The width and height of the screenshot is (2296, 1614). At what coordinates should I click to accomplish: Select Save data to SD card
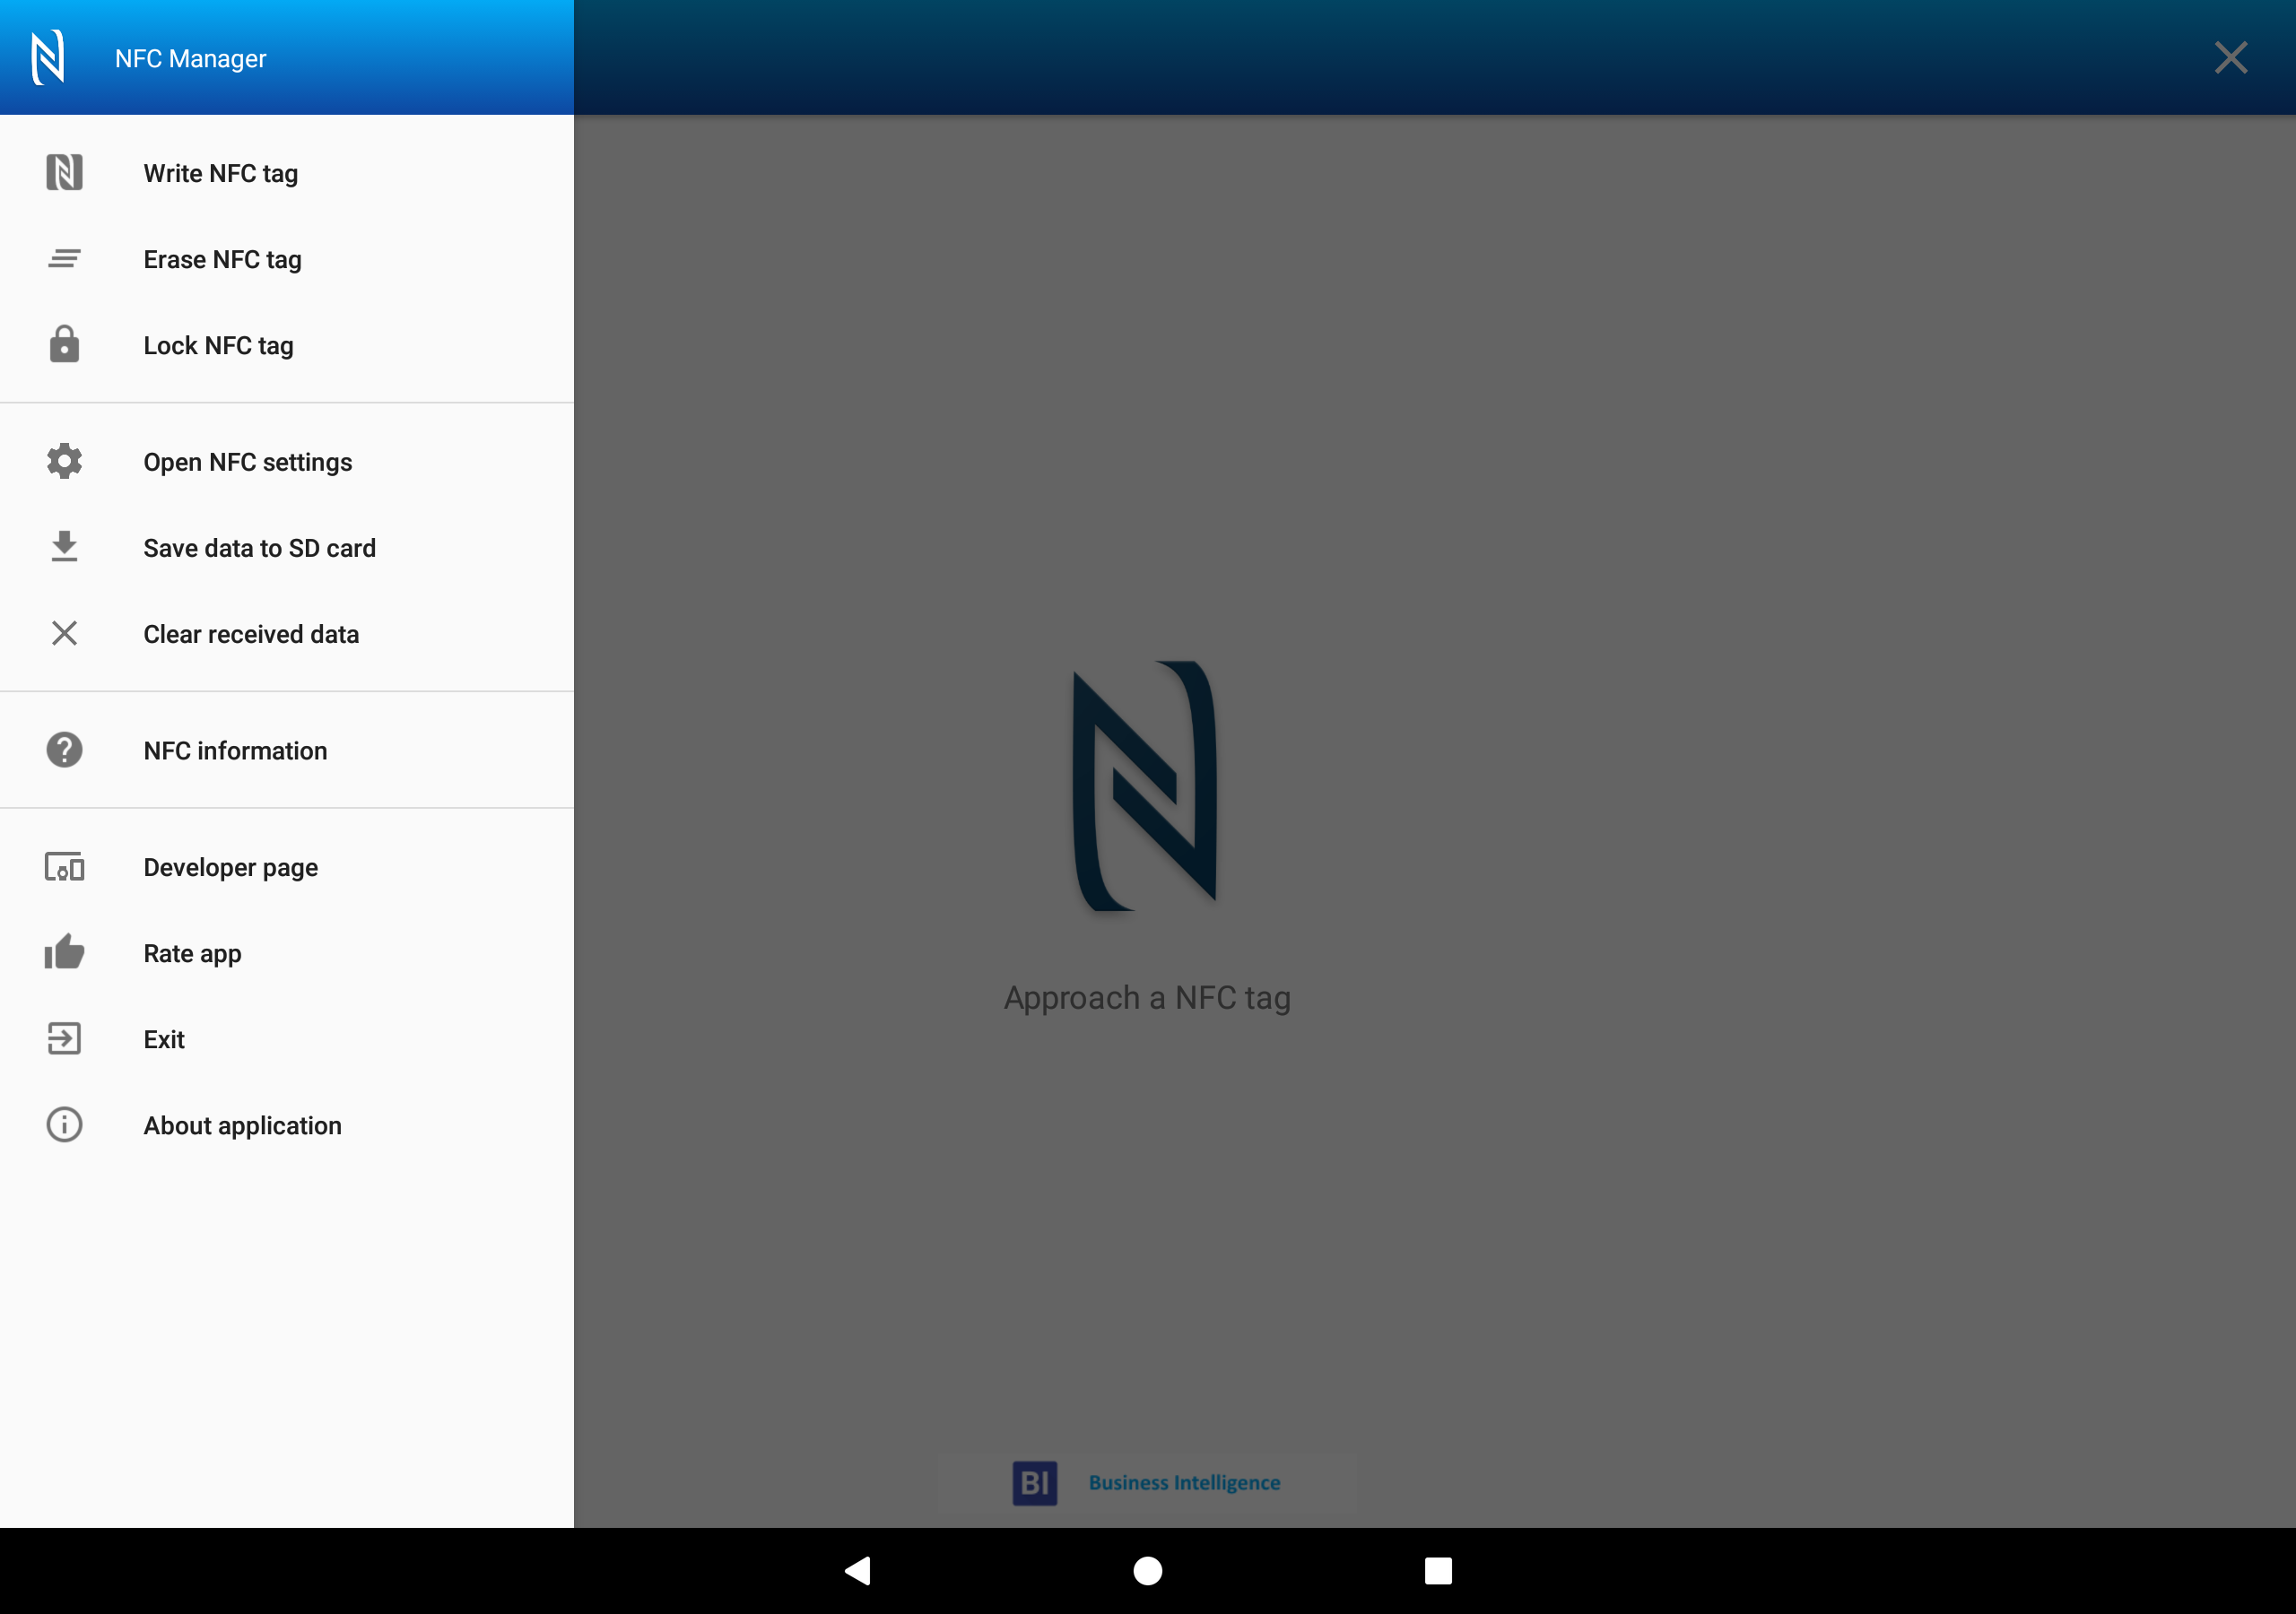tap(287, 548)
